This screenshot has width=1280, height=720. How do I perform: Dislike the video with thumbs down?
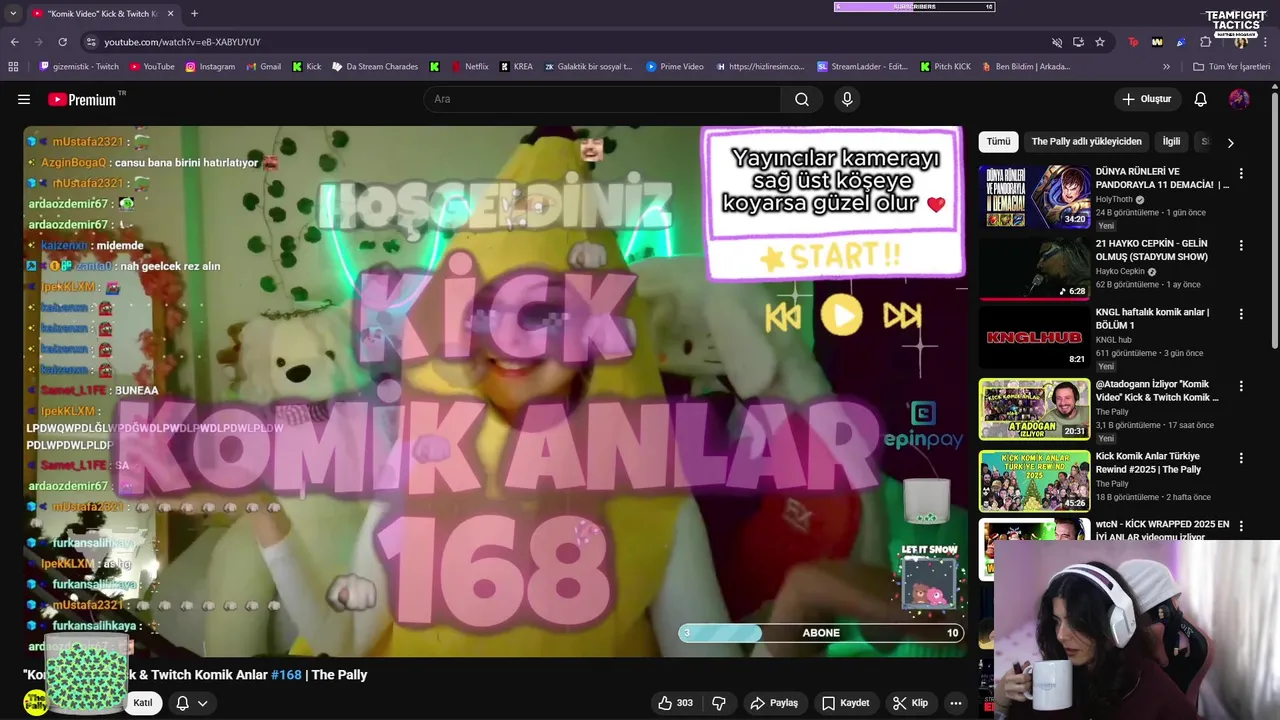pos(719,703)
